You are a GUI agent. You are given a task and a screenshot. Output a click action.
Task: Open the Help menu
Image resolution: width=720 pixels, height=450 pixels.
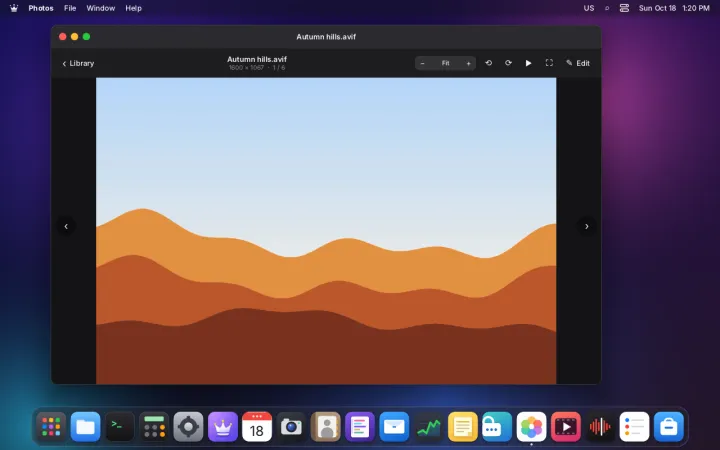click(134, 8)
